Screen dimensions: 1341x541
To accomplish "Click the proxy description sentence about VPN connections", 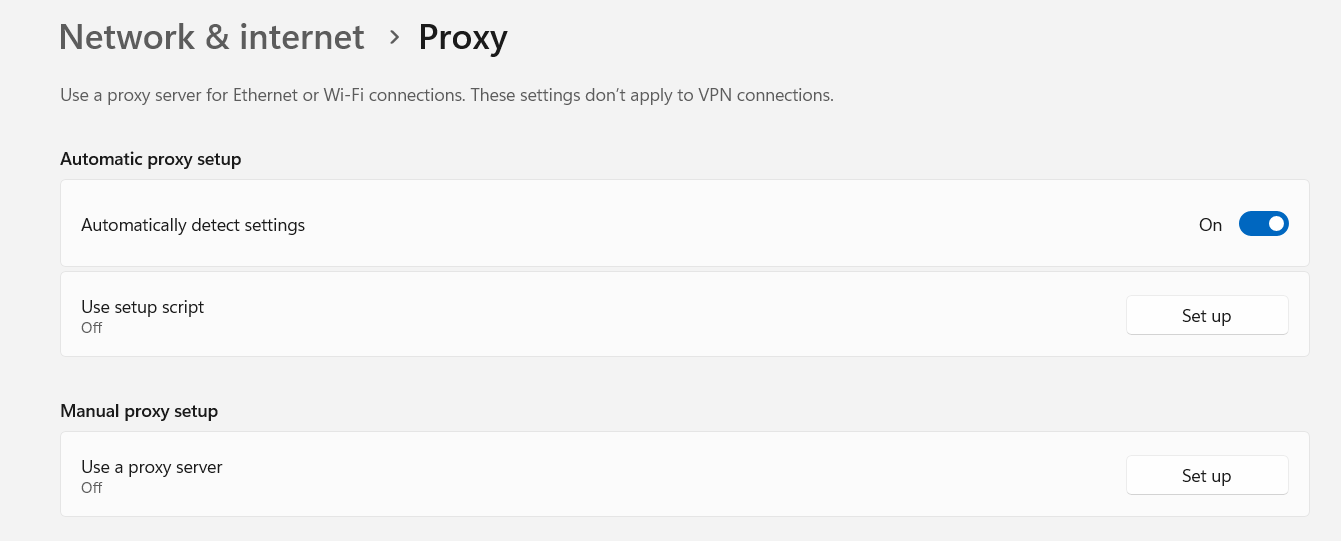I will coord(447,96).
